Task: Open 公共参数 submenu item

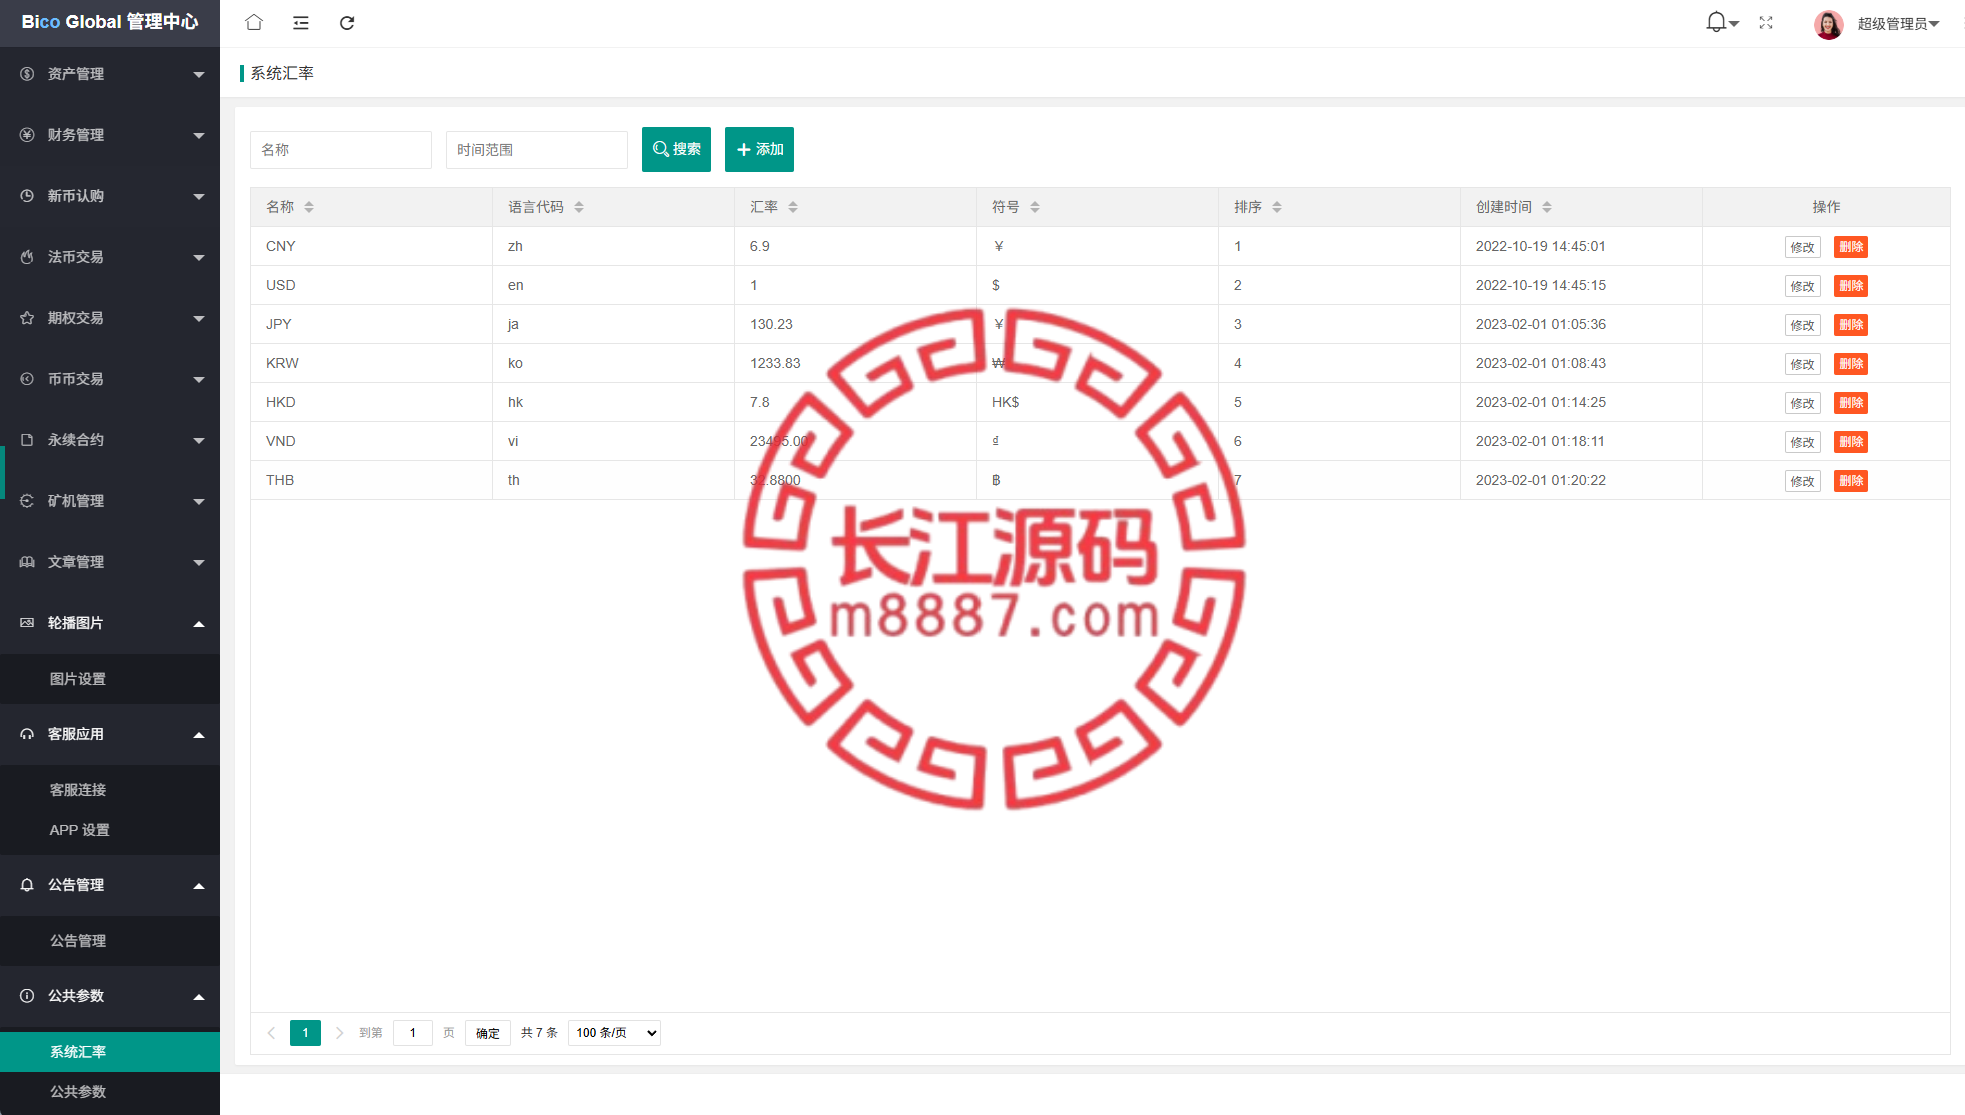Action: coord(78,1092)
